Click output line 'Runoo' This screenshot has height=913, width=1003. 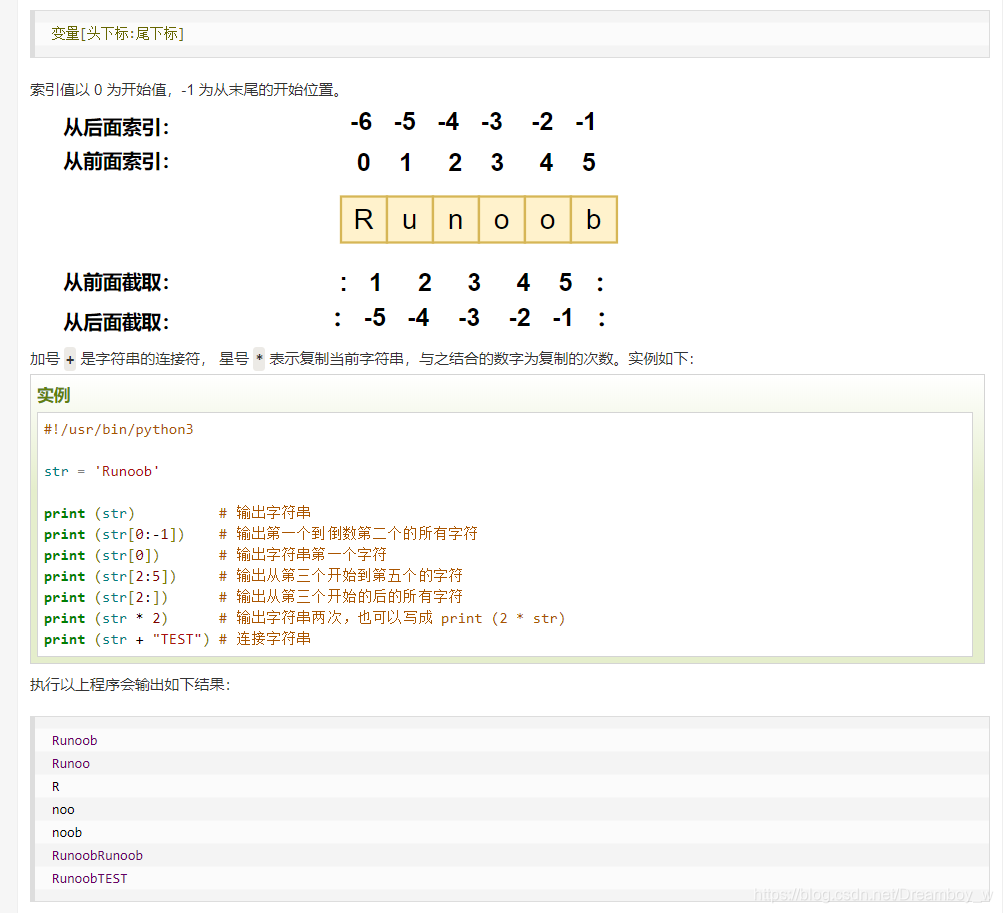(70, 763)
